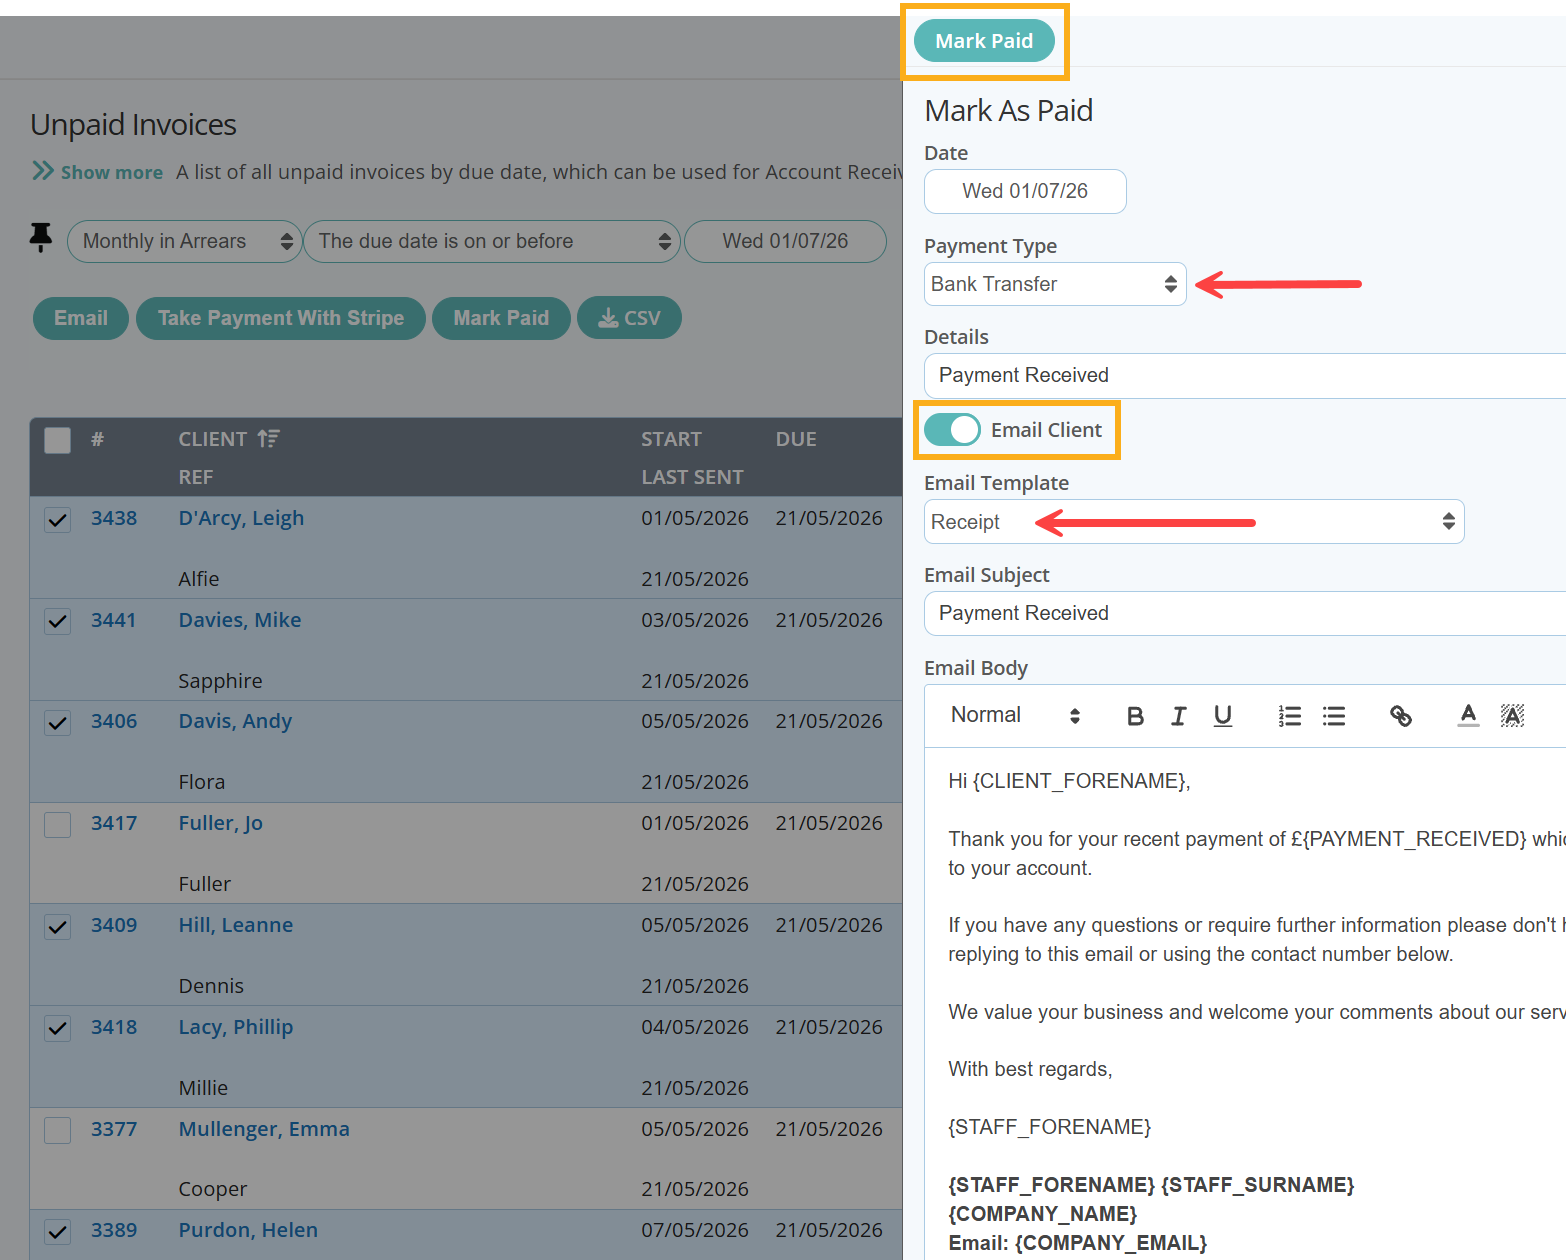Open client Fuller, Jo
The image size is (1566, 1260).
(220, 823)
